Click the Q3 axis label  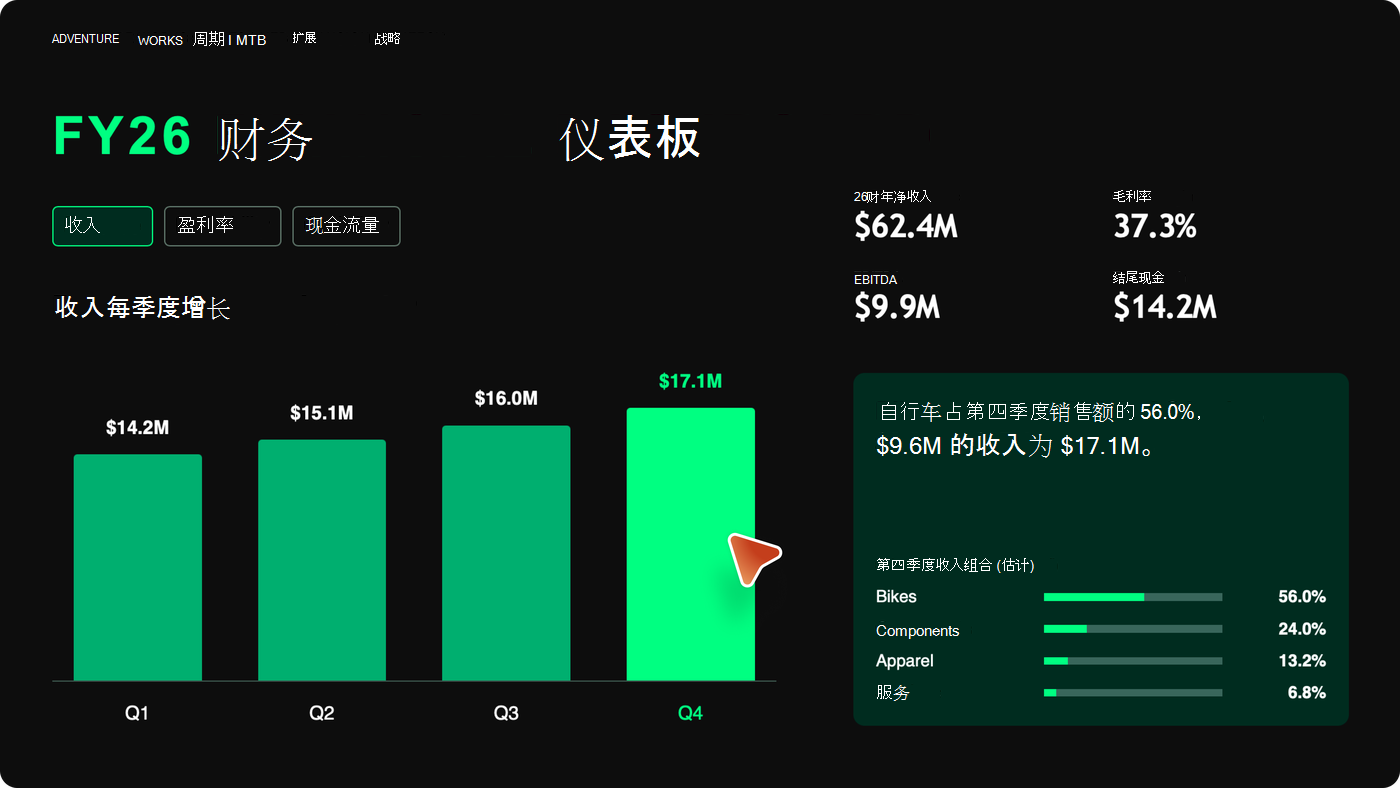point(506,713)
